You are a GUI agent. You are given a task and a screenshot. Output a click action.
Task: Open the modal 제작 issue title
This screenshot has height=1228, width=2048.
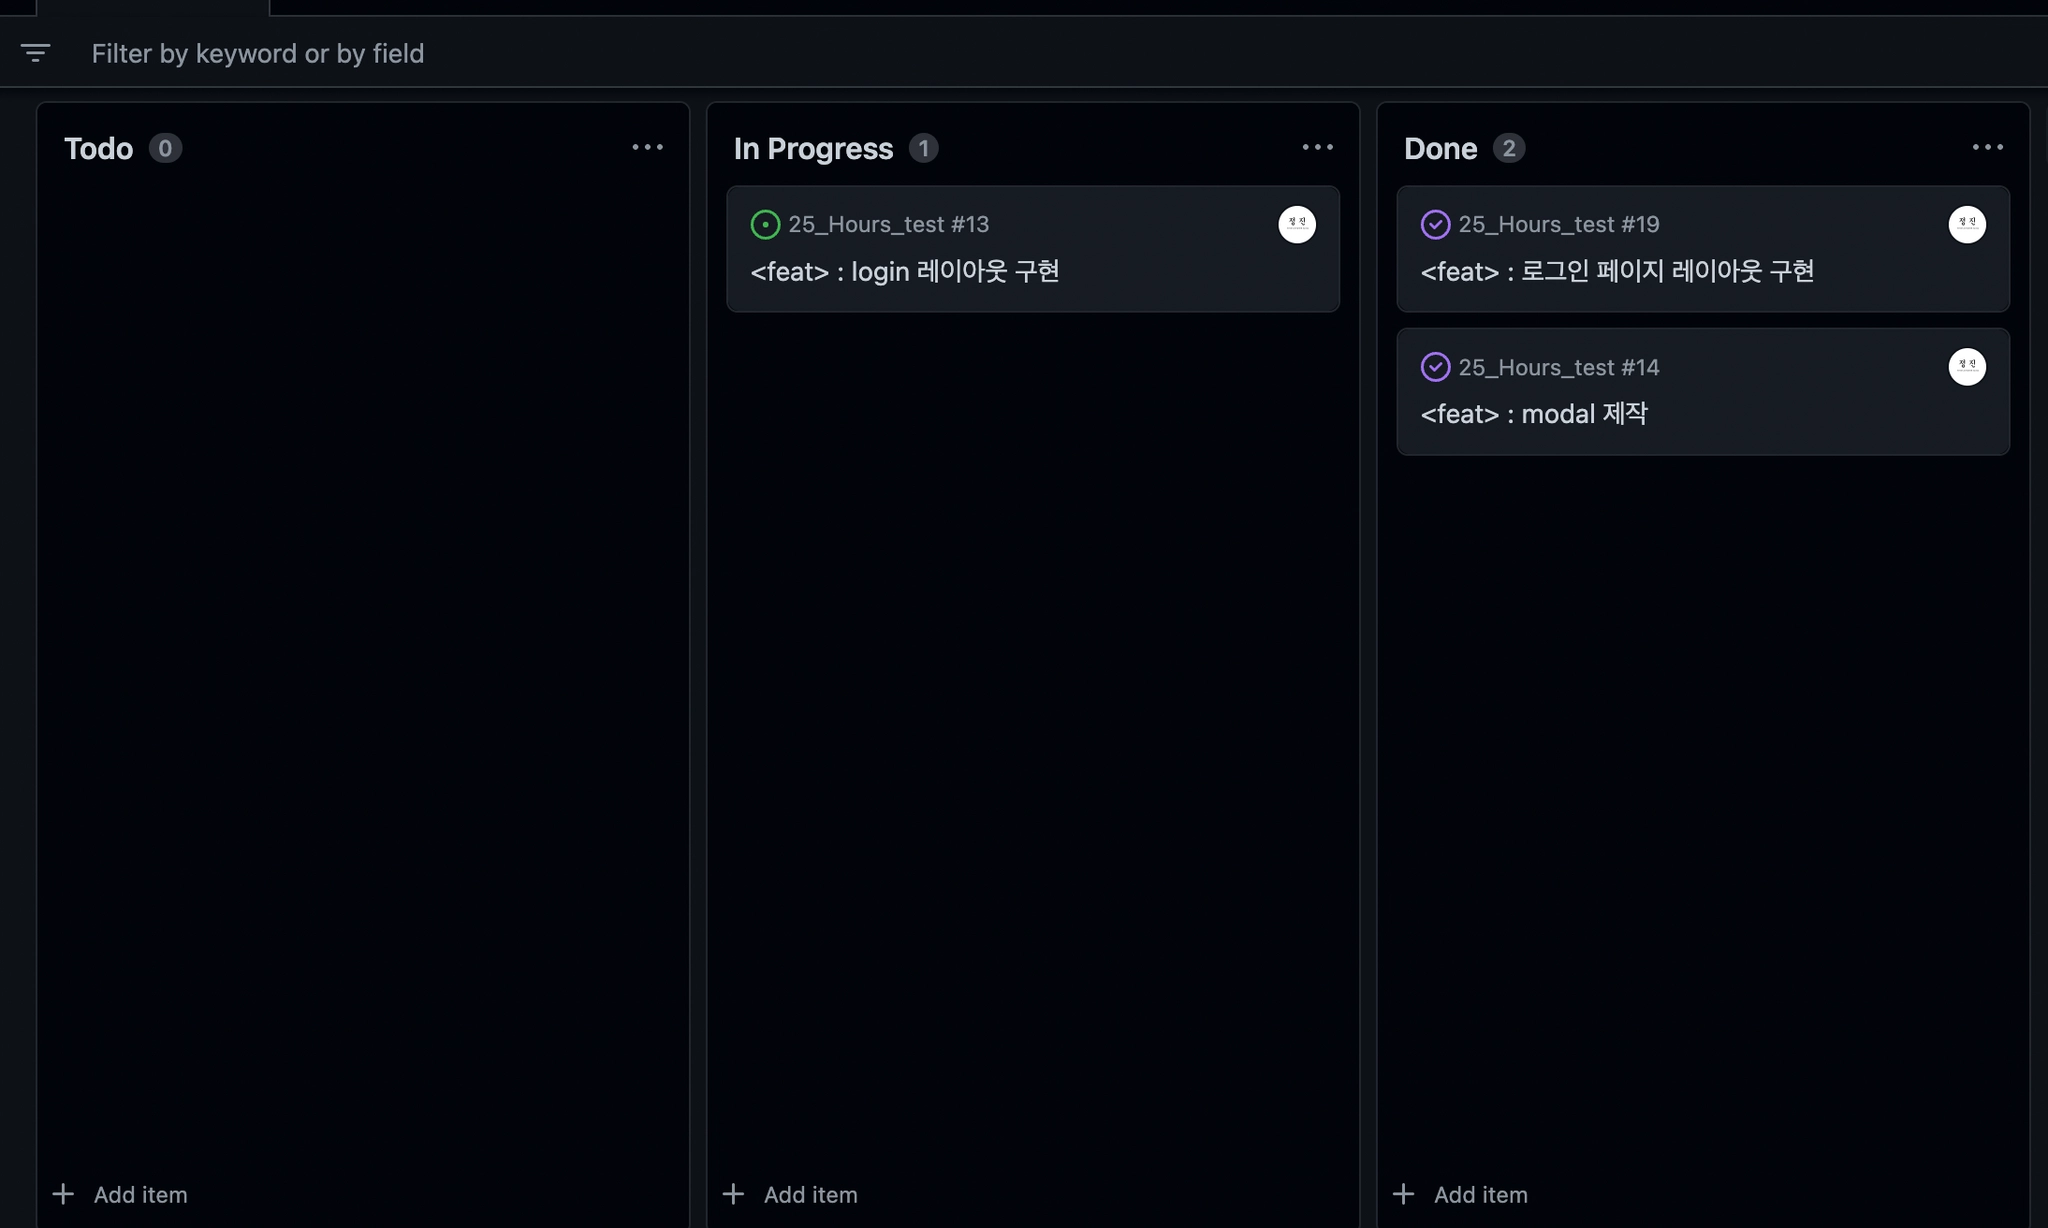click(1533, 414)
